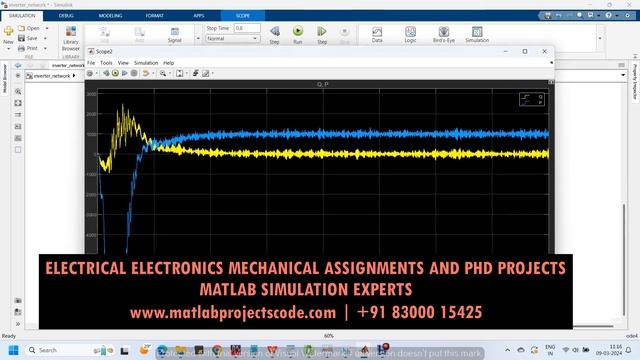The image size is (640, 360).
Task: Click the Open button in File group
Action: coord(29,28)
